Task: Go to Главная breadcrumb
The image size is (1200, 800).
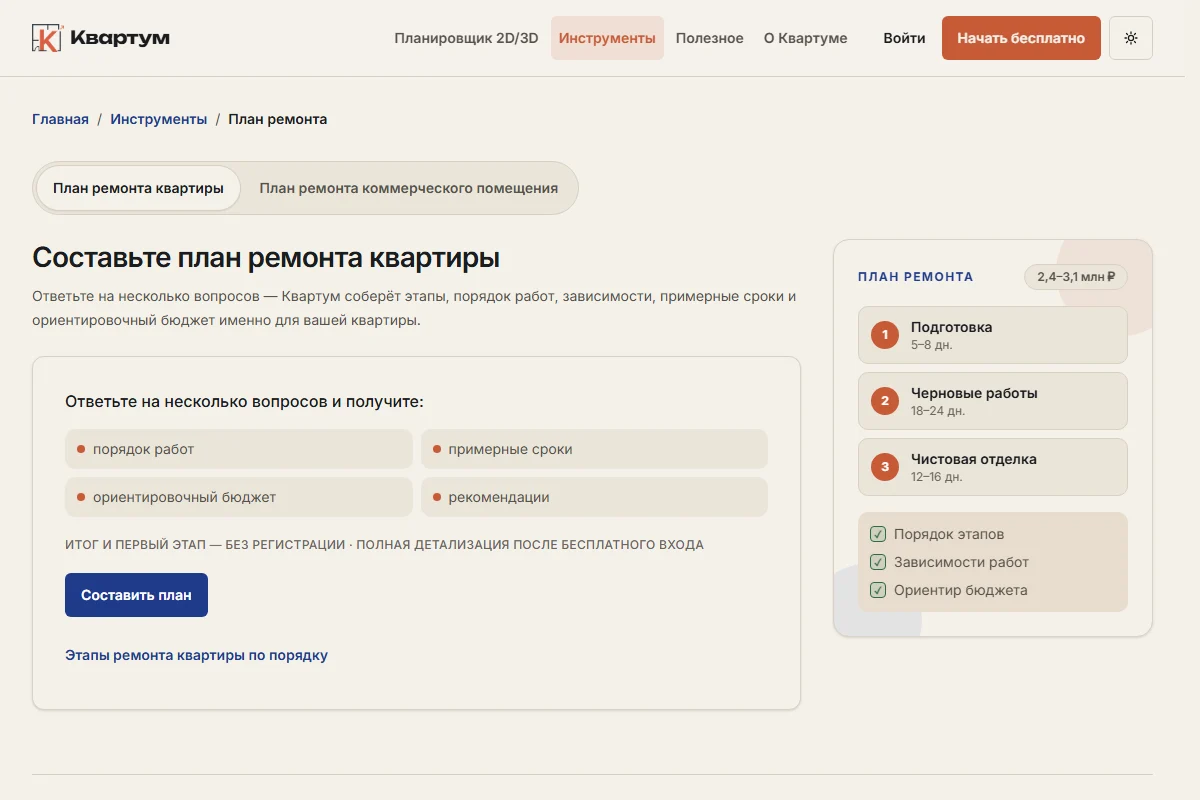Action: (x=60, y=119)
